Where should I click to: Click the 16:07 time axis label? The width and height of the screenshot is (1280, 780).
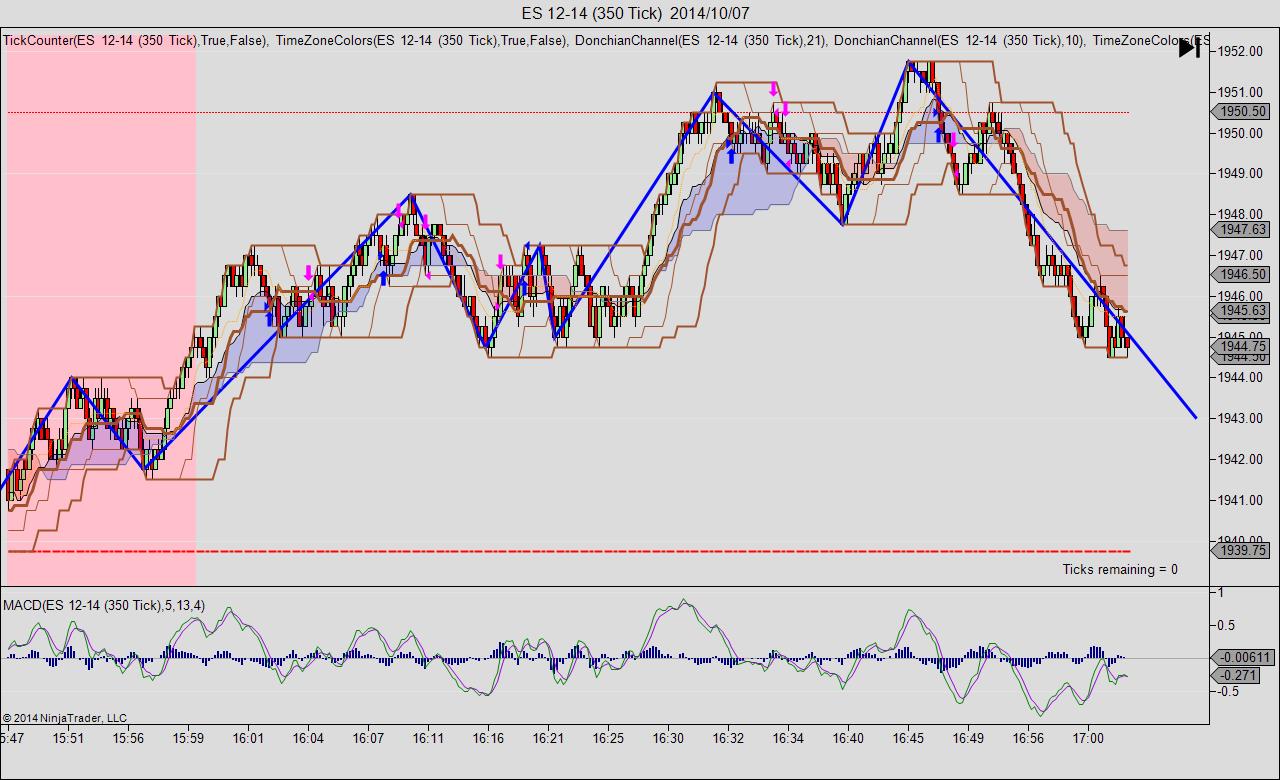[x=368, y=738]
